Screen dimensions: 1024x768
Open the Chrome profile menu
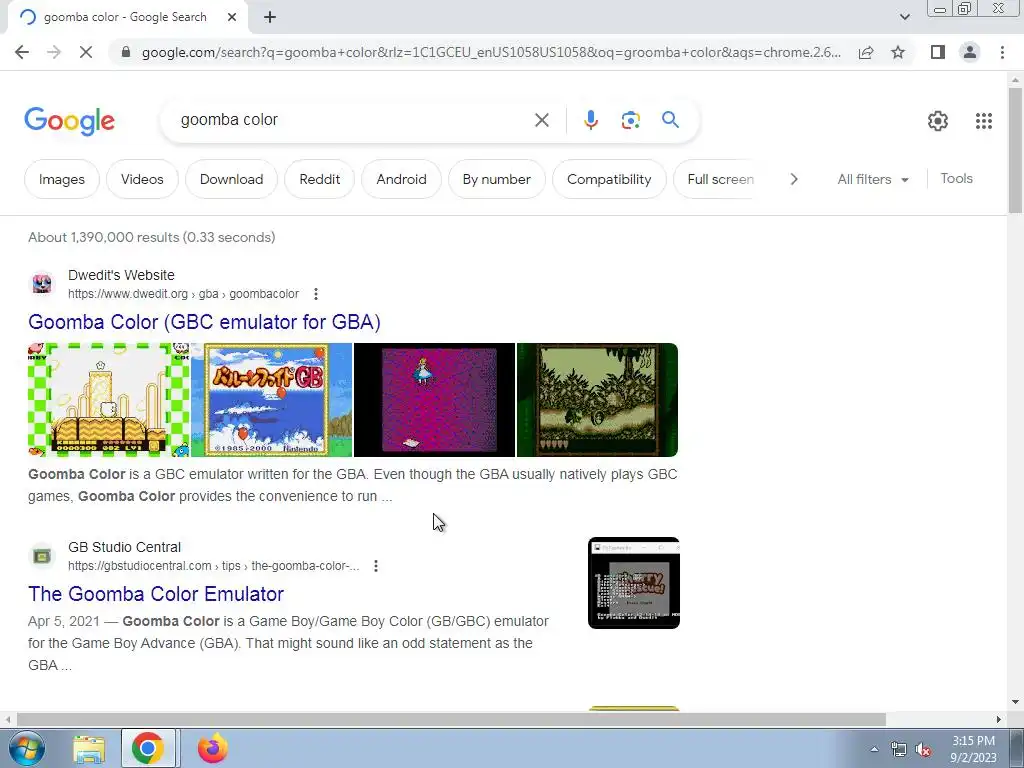click(x=970, y=52)
